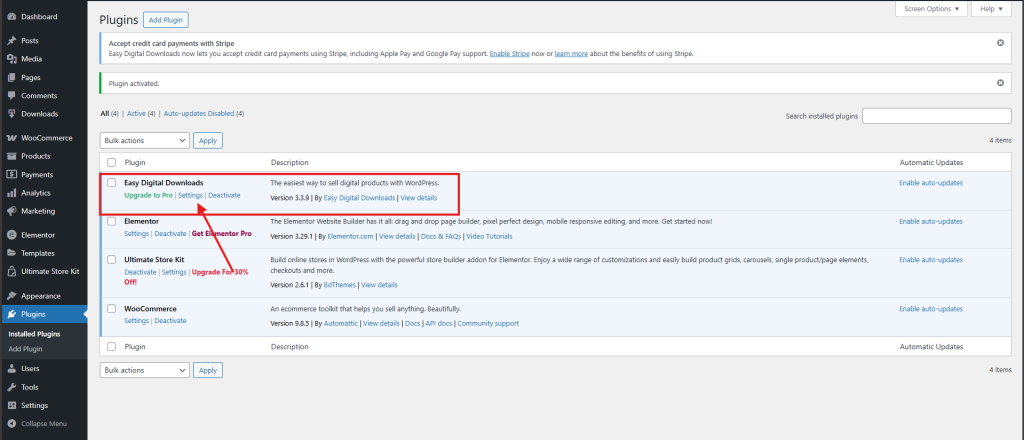Viewport: 1024px width, 440px height.
Task: Click Upgrade to Pro link
Action: coord(148,195)
